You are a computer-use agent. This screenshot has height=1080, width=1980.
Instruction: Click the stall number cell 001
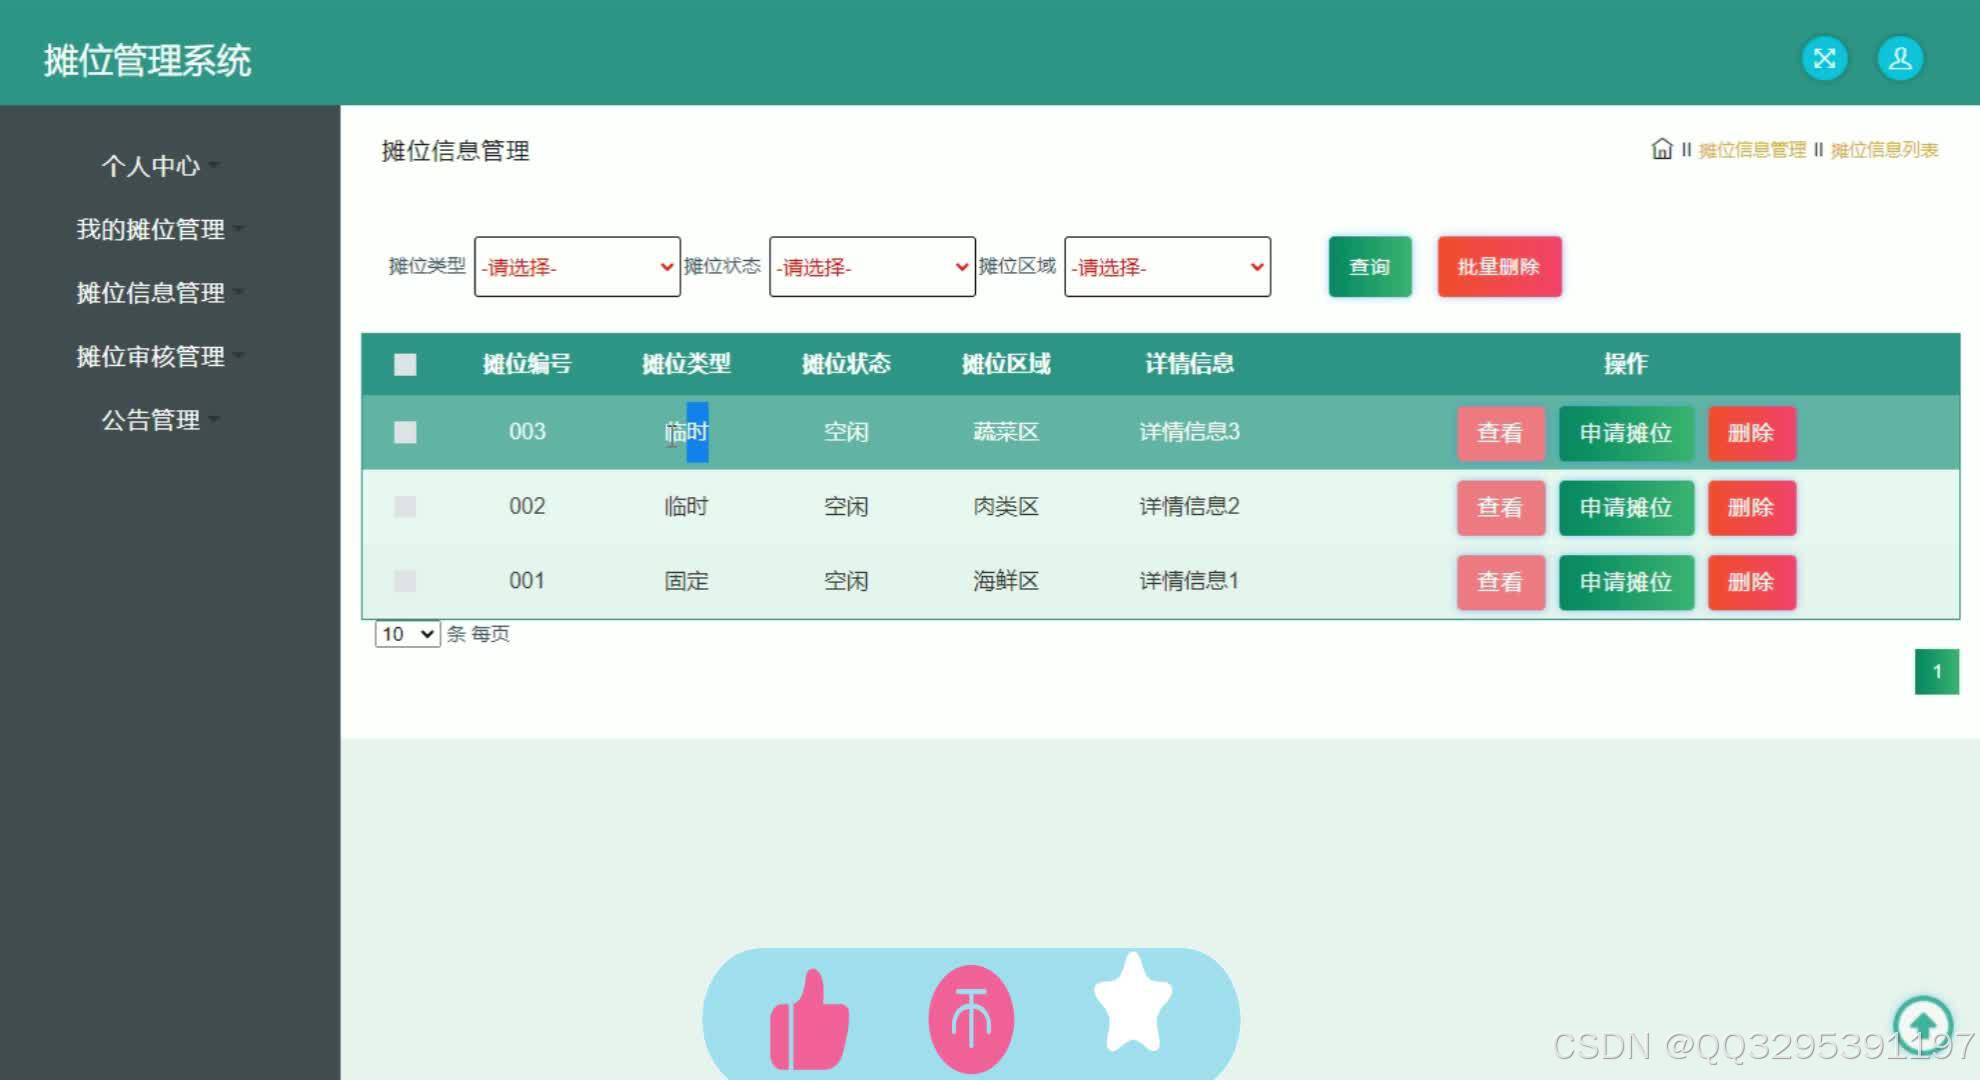[x=527, y=581]
